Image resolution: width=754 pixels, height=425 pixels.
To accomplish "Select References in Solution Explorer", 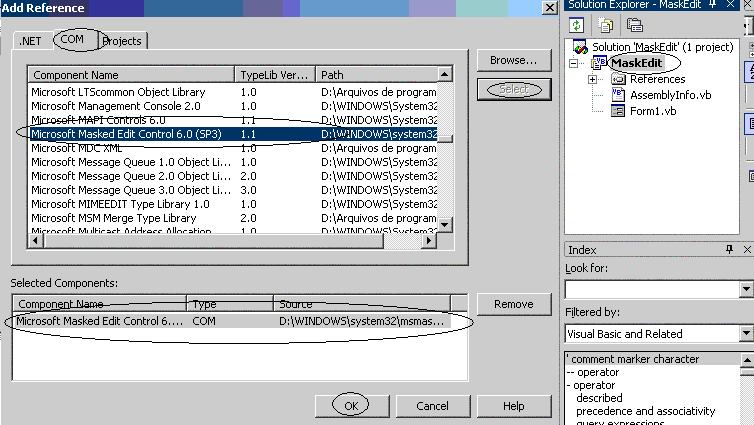I will (657, 79).
